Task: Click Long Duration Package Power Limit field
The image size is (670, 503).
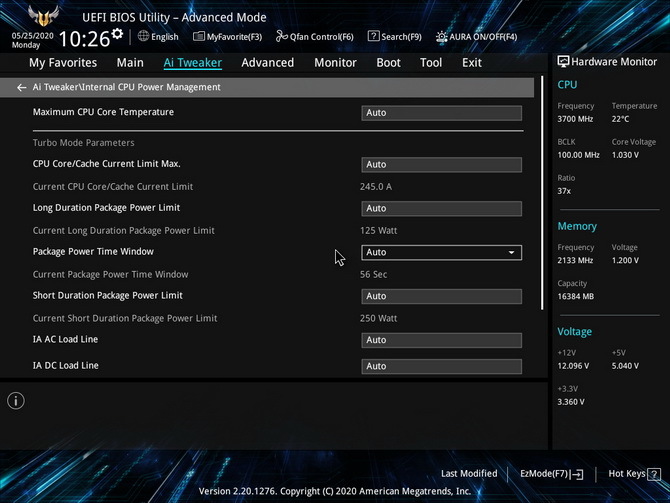Action: pyautogui.click(x=441, y=209)
